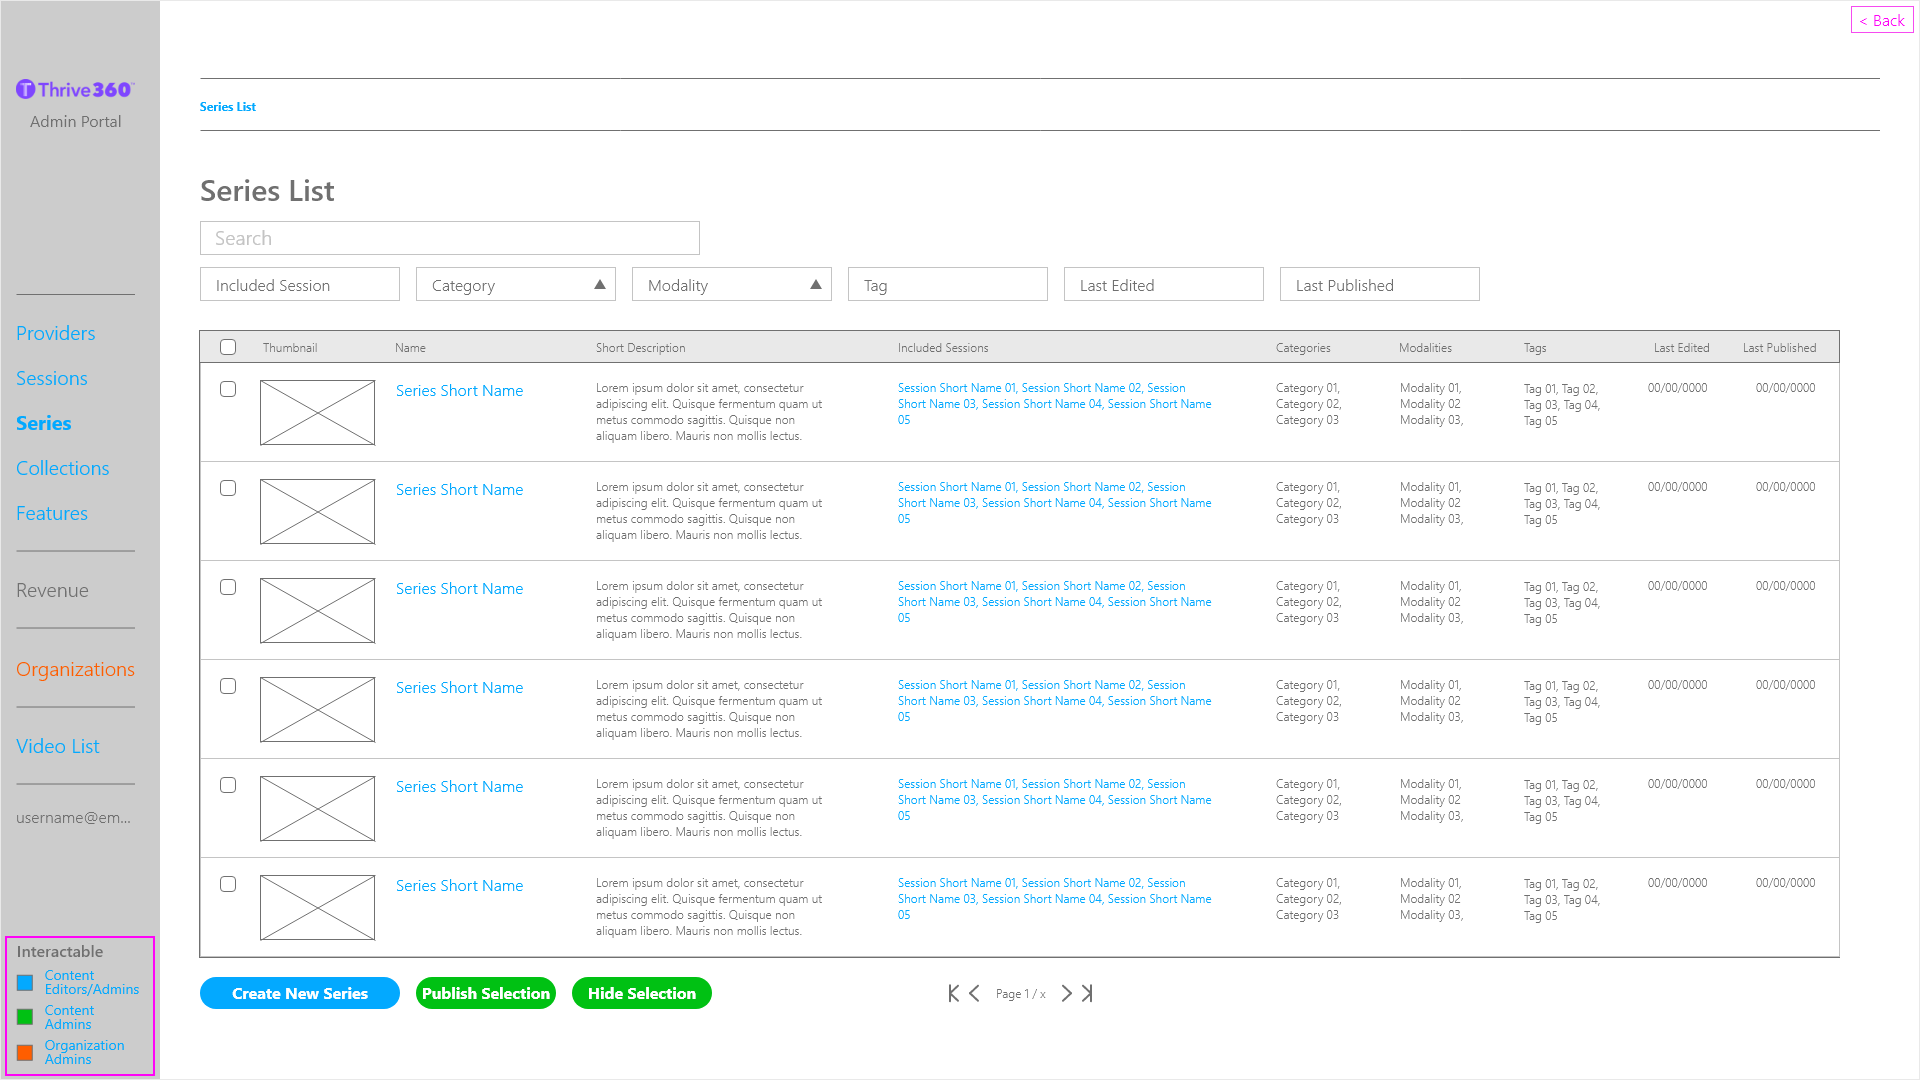This screenshot has height=1080, width=1920.
Task: Click blue Content Editors legend swatch
Action: point(25,983)
